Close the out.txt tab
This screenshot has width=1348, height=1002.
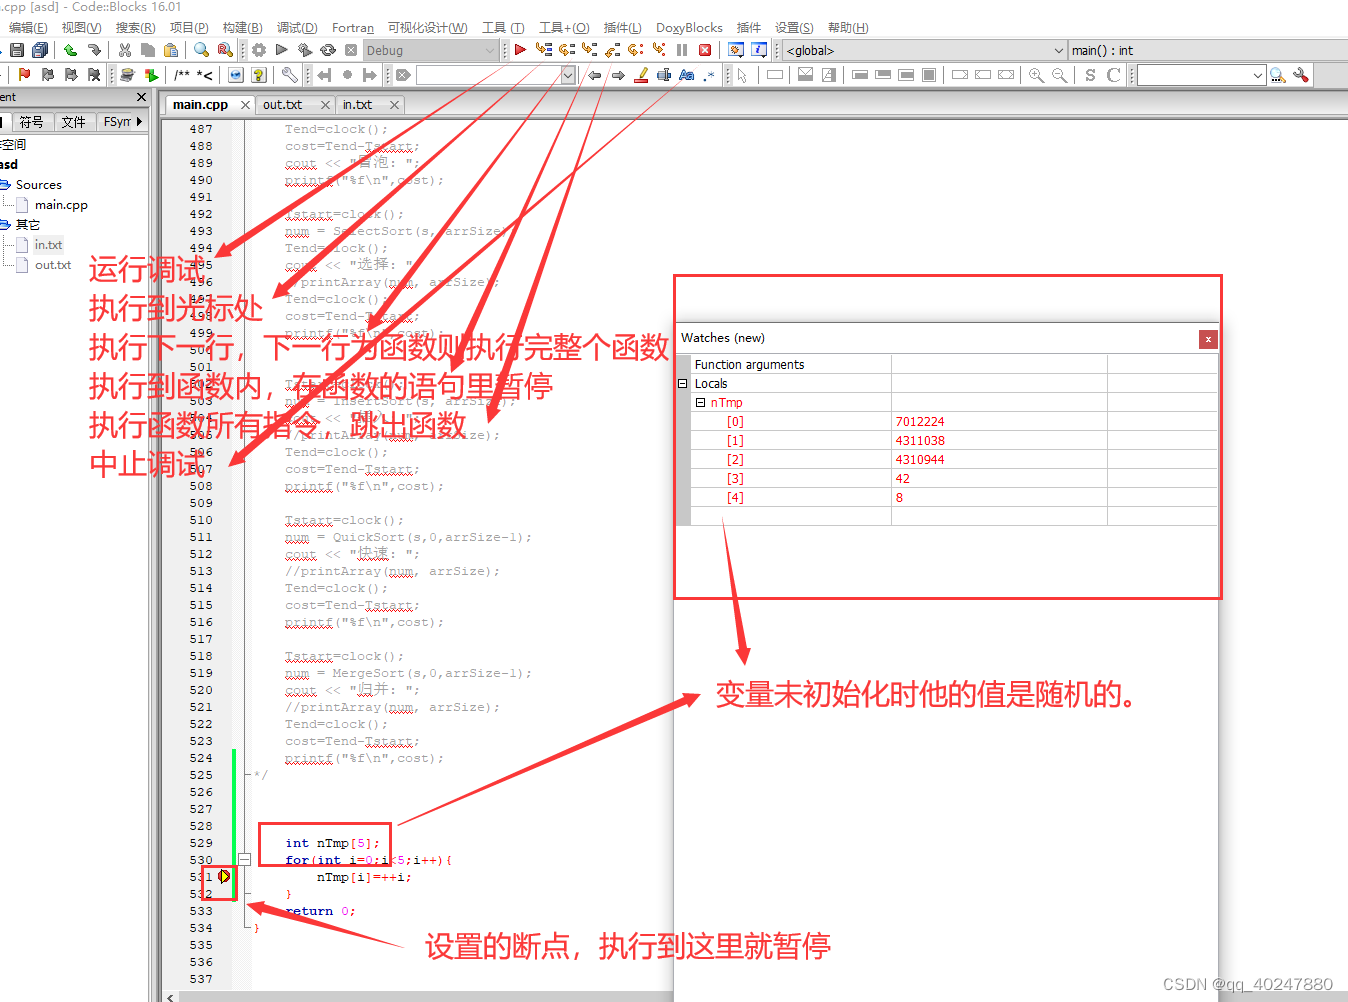click(x=325, y=104)
